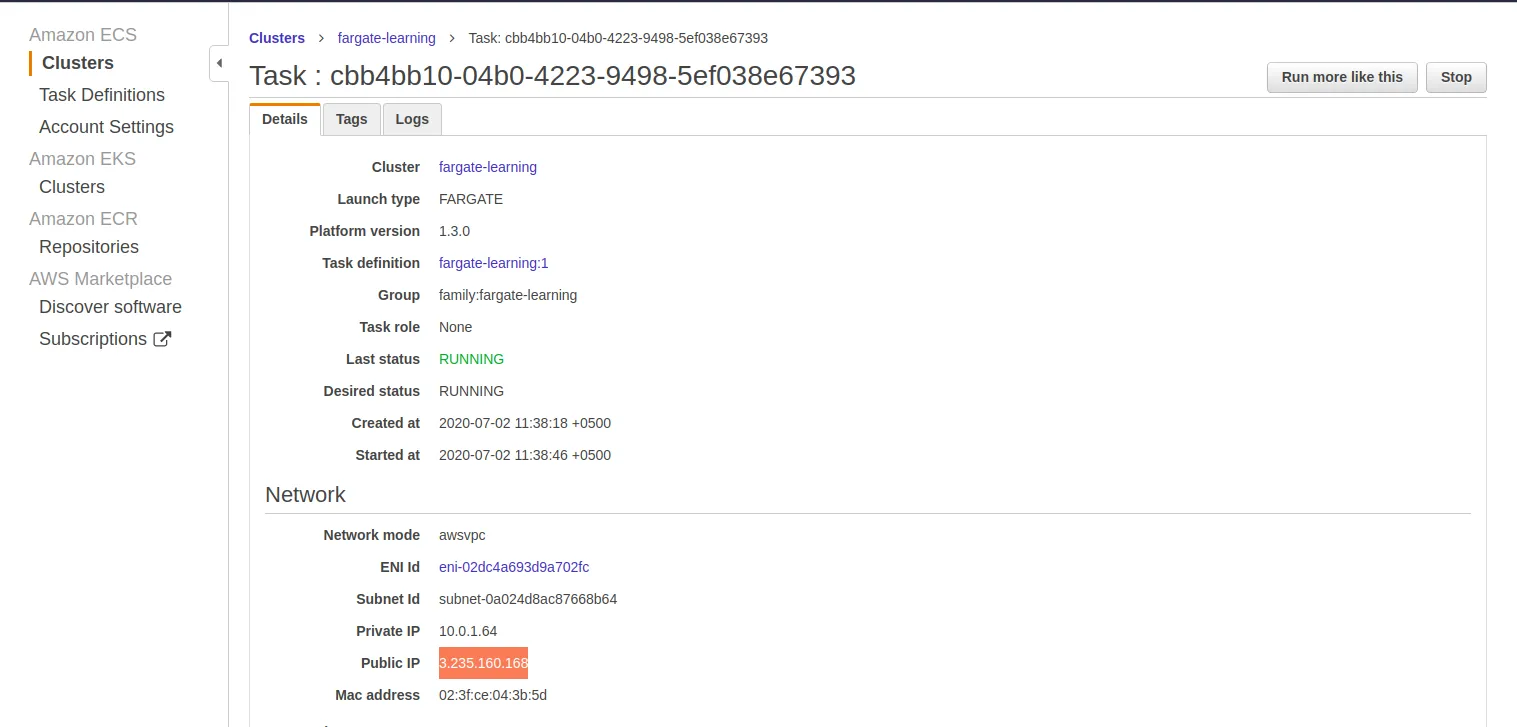Viewport: 1517px width, 727px height.
Task: Click the green RUNNING last status
Action: tap(471, 359)
